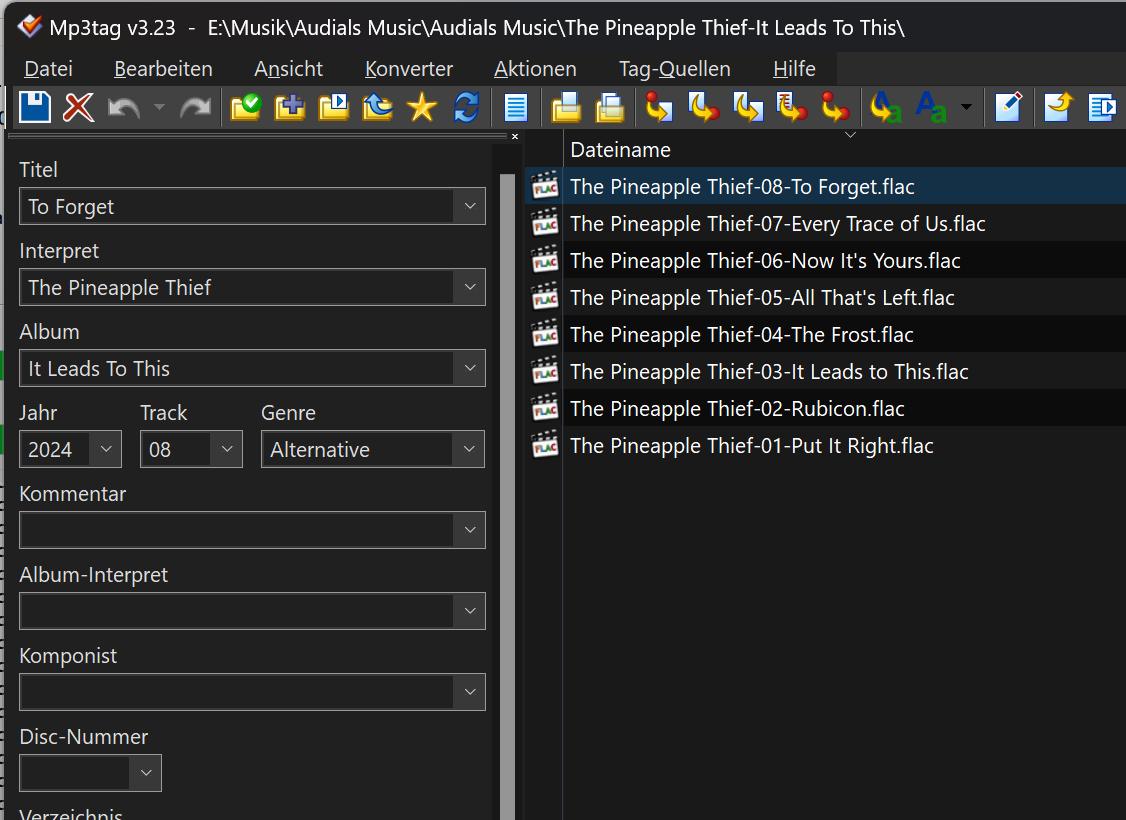Viewport: 1126px width, 820px height.
Task: Open the Ansicht menu
Action: coord(289,69)
